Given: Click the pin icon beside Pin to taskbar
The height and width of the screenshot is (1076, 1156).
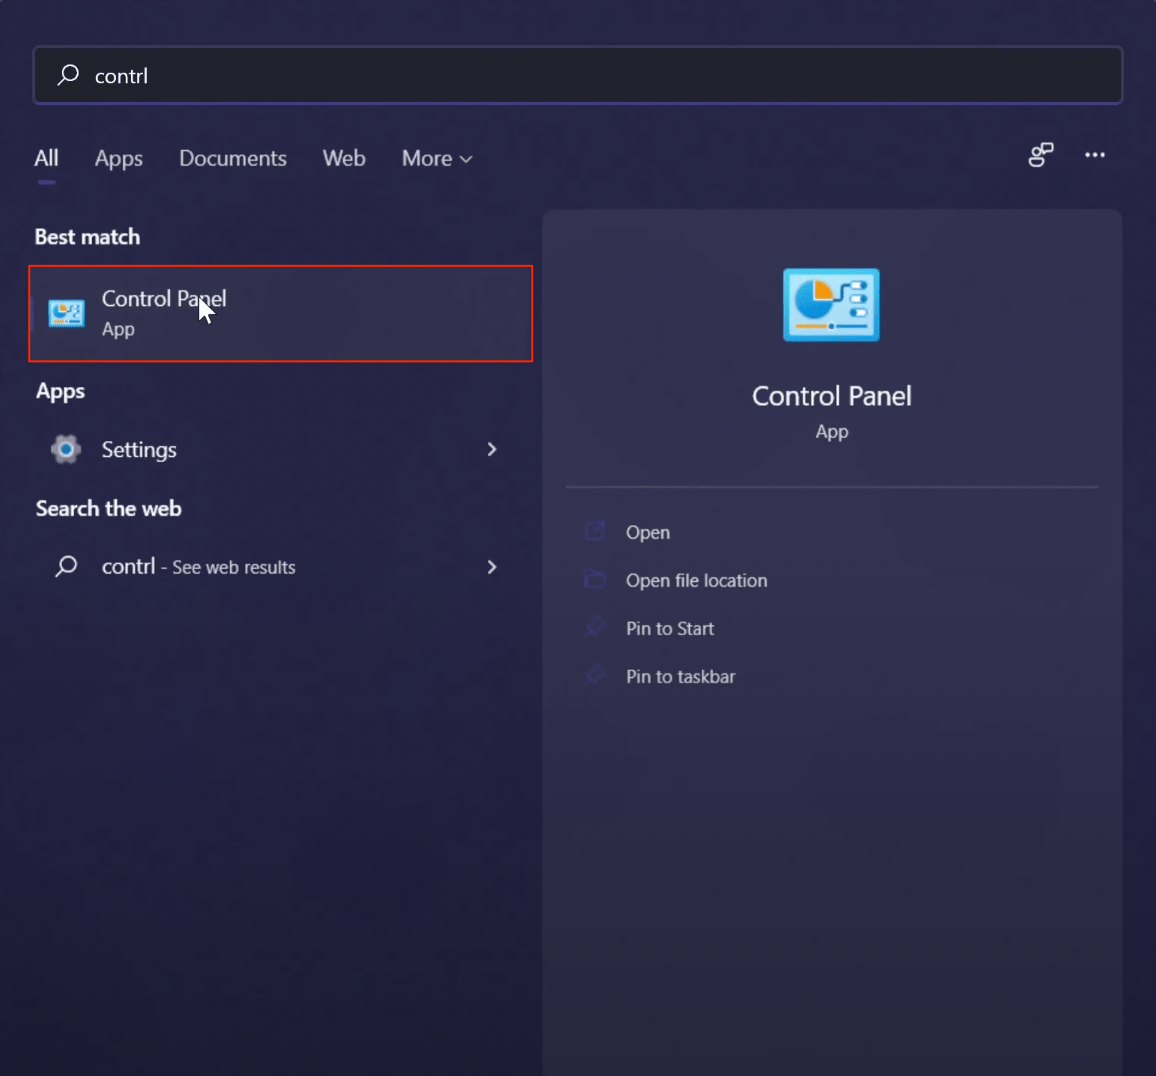Looking at the screenshot, I should 595,675.
